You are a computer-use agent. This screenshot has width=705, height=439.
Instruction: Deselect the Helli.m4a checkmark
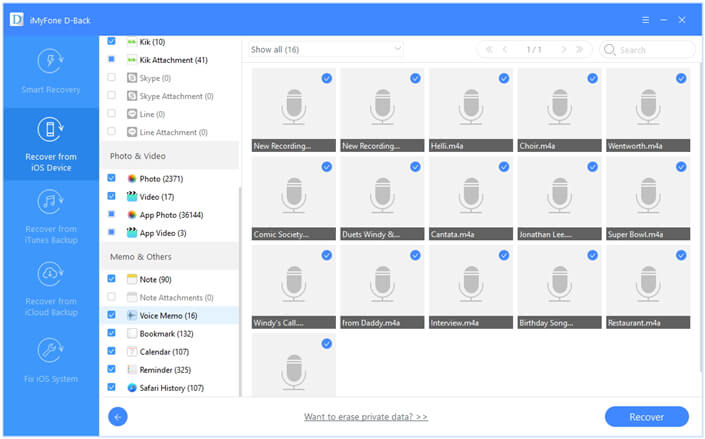(504, 78)
